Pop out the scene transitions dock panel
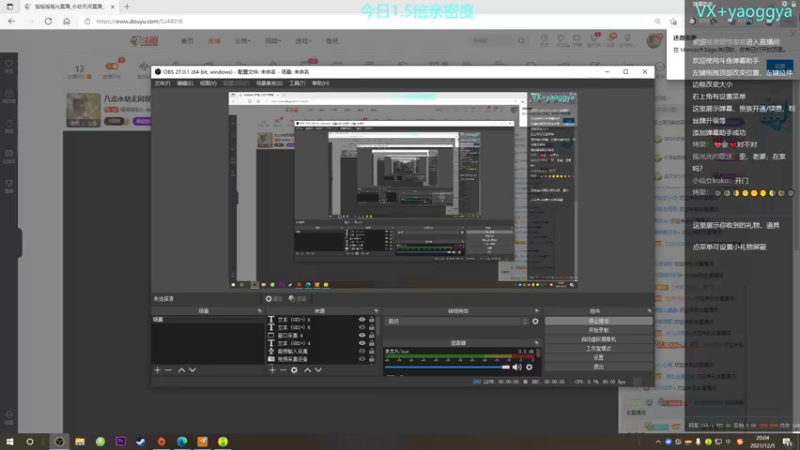This screenshot has height=450, width=800. (x=536, y=311)
